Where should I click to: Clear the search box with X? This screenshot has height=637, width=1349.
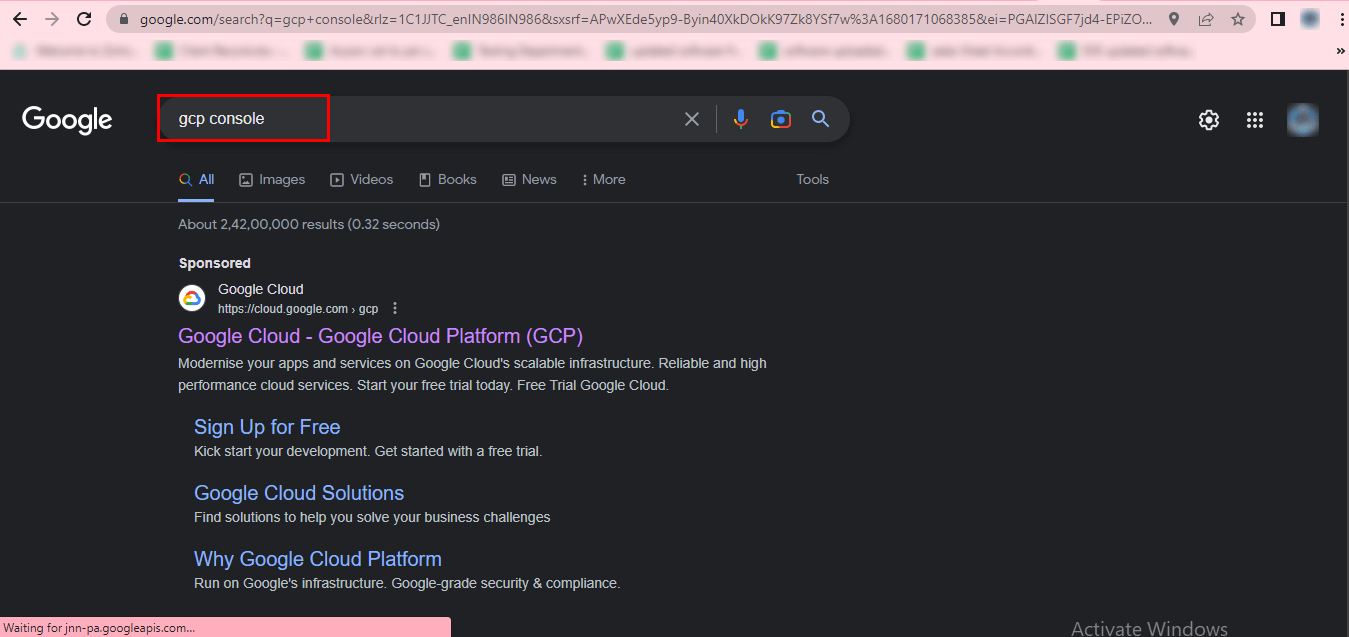point(692,119)
